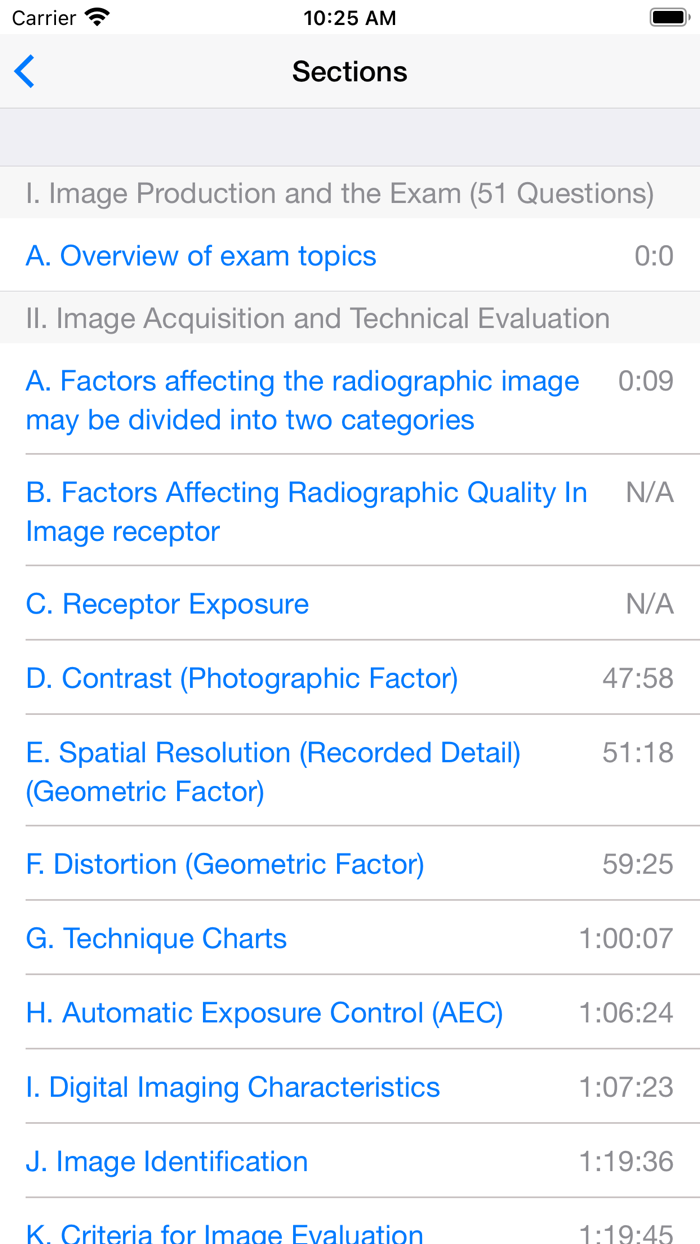This screenshot has width=700, height=1244.
Task: Open 'A. Overview of exam topics'
Action: click(x=200, y=256)
